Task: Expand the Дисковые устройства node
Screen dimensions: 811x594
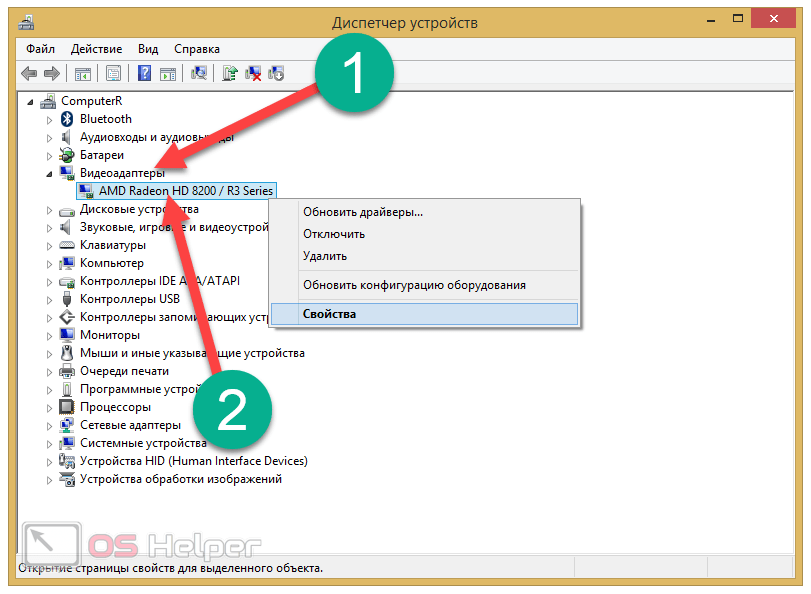Action: 49,210
